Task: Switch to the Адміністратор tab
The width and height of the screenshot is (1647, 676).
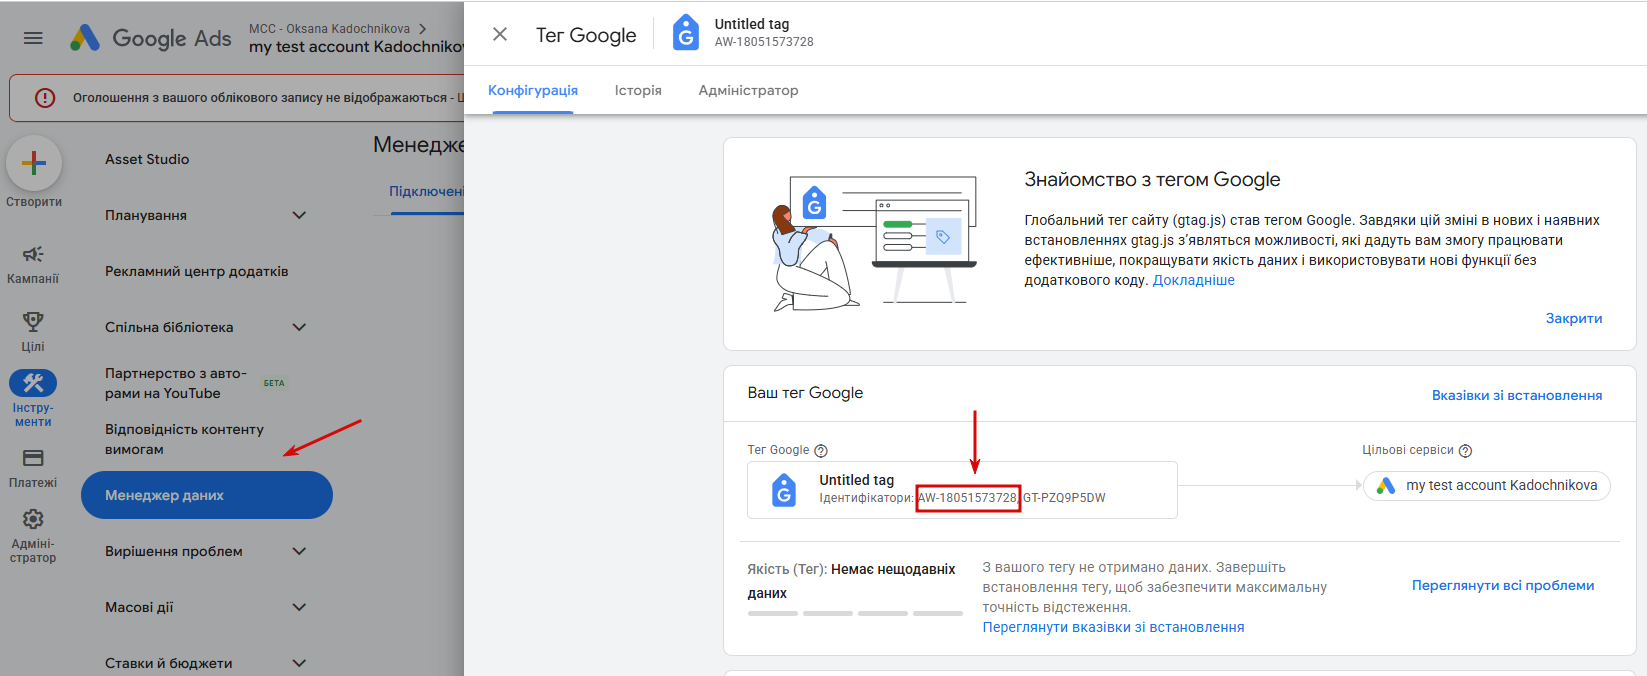Action: pos(748,90)
